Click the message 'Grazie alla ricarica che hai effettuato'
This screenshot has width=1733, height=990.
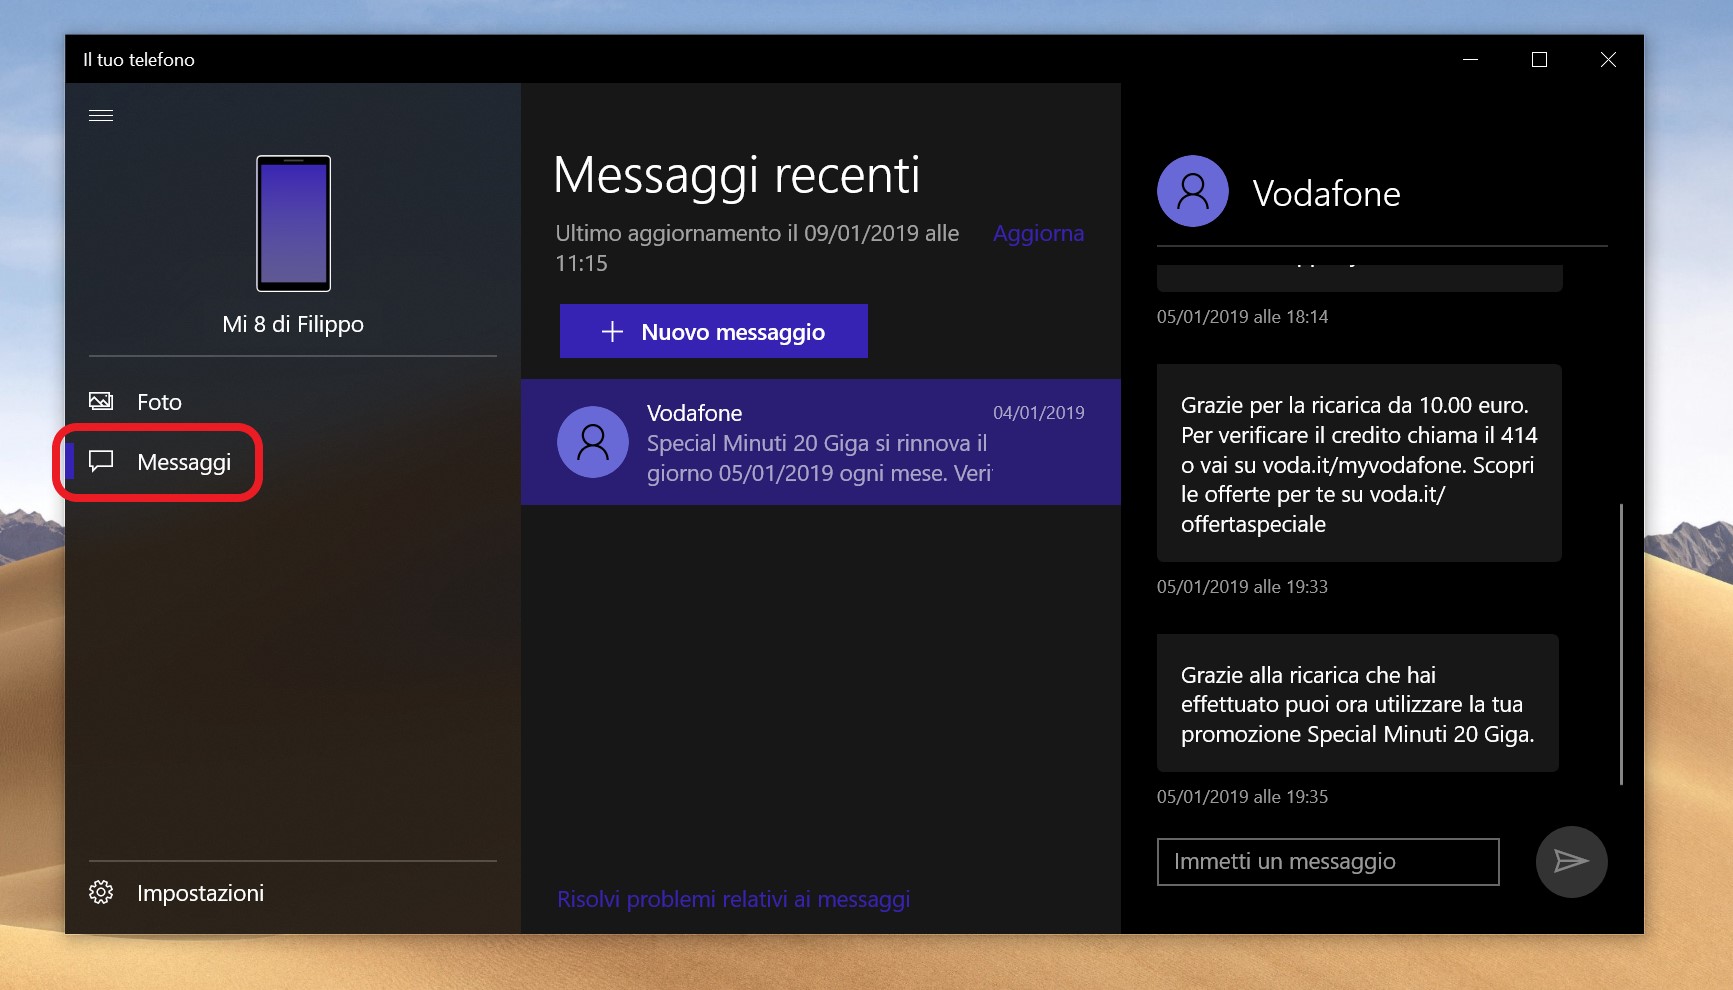pyautogui.click(x=1358, y=703)
